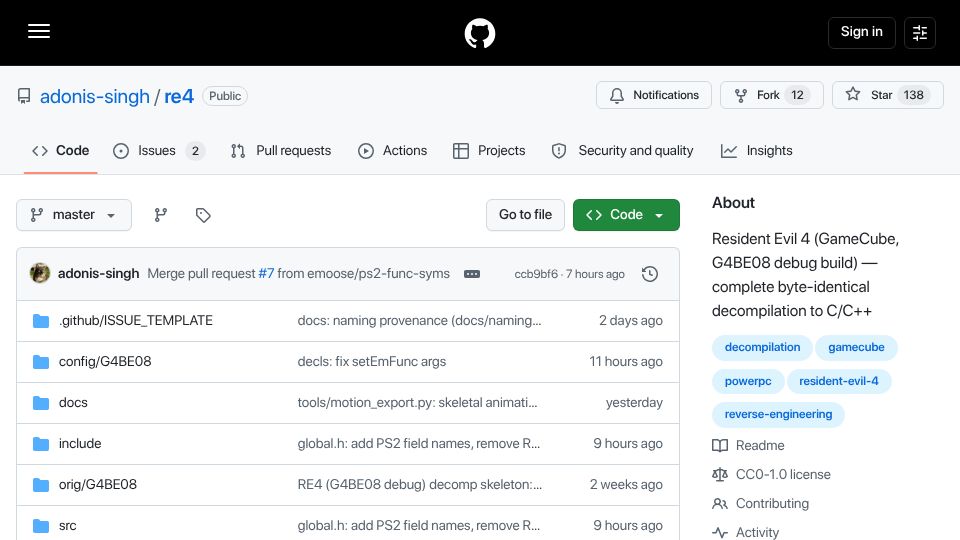
Task: Open the .github/ISSUE_TEMPLATE folder
Action: point(136,320)
